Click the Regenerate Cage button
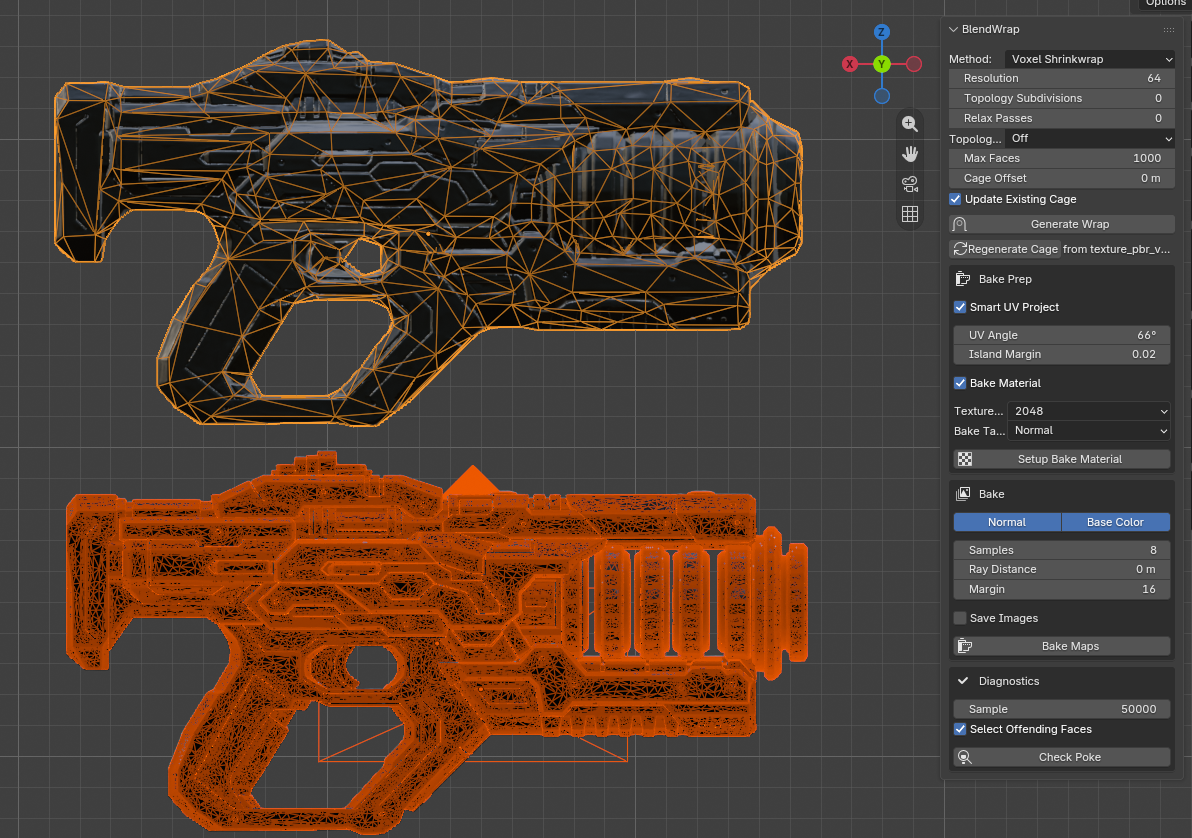The width and height of the screenshot is (1192, 838). 1005,249
